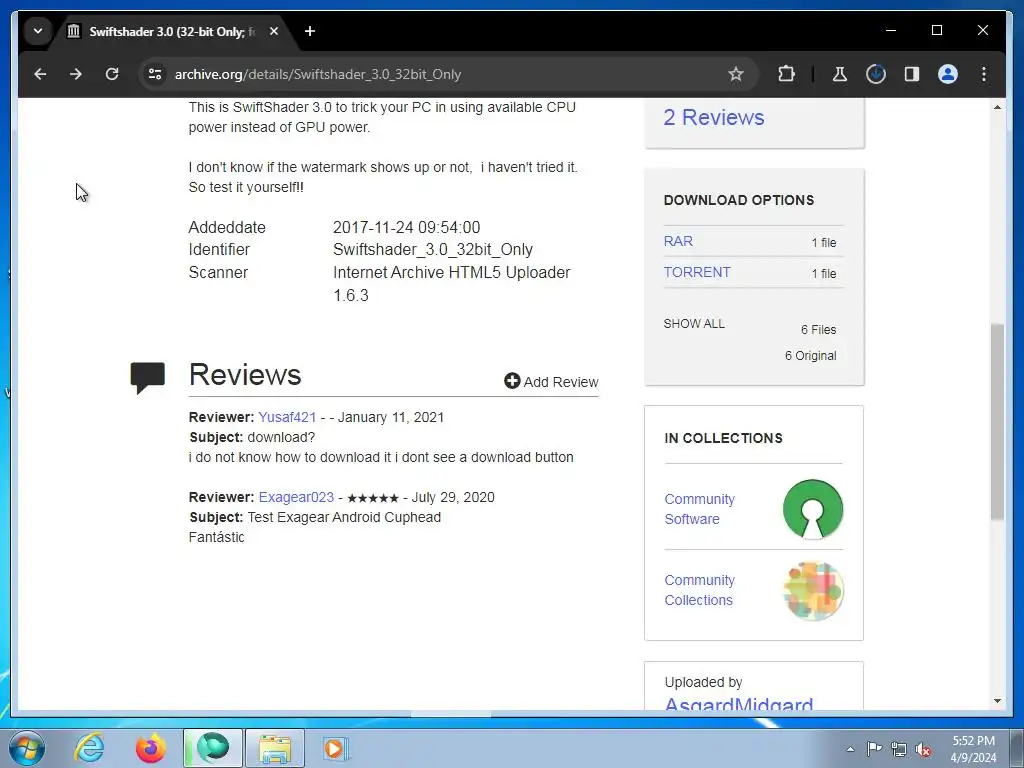Click the Community Software green logo
1024x768 pixels.
[x=812, y=509]
